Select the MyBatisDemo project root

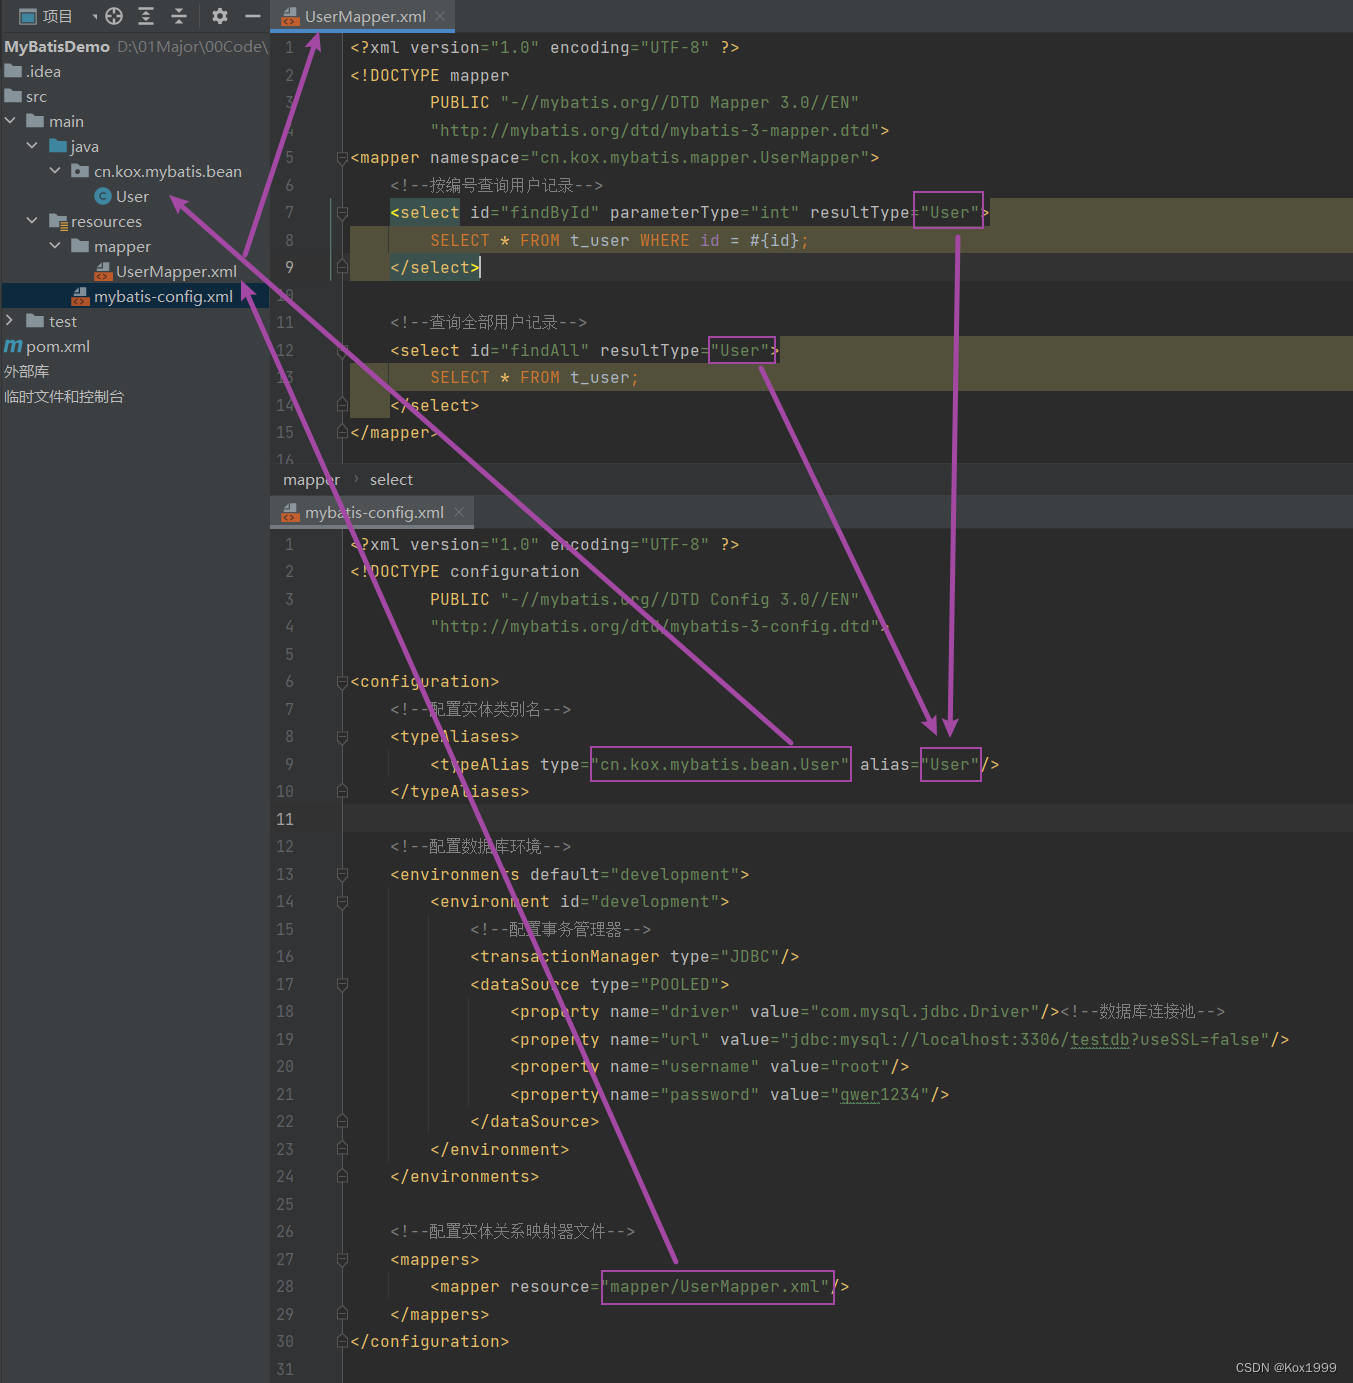click(57, 46)
